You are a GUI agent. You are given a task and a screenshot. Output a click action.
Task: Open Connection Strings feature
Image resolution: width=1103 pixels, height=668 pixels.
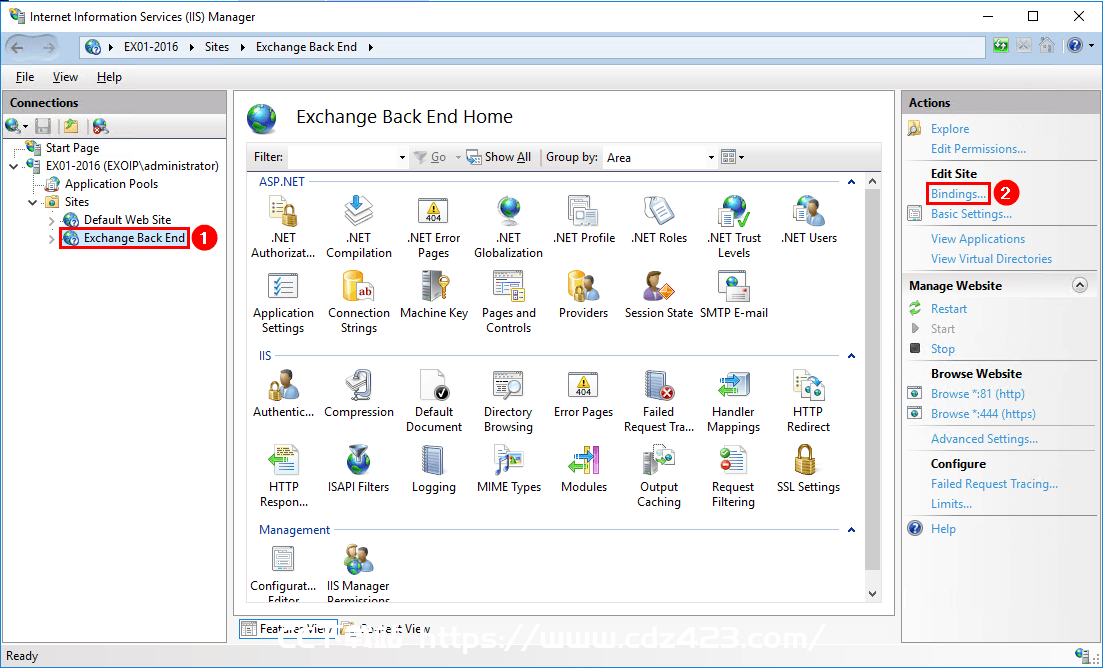359,303
